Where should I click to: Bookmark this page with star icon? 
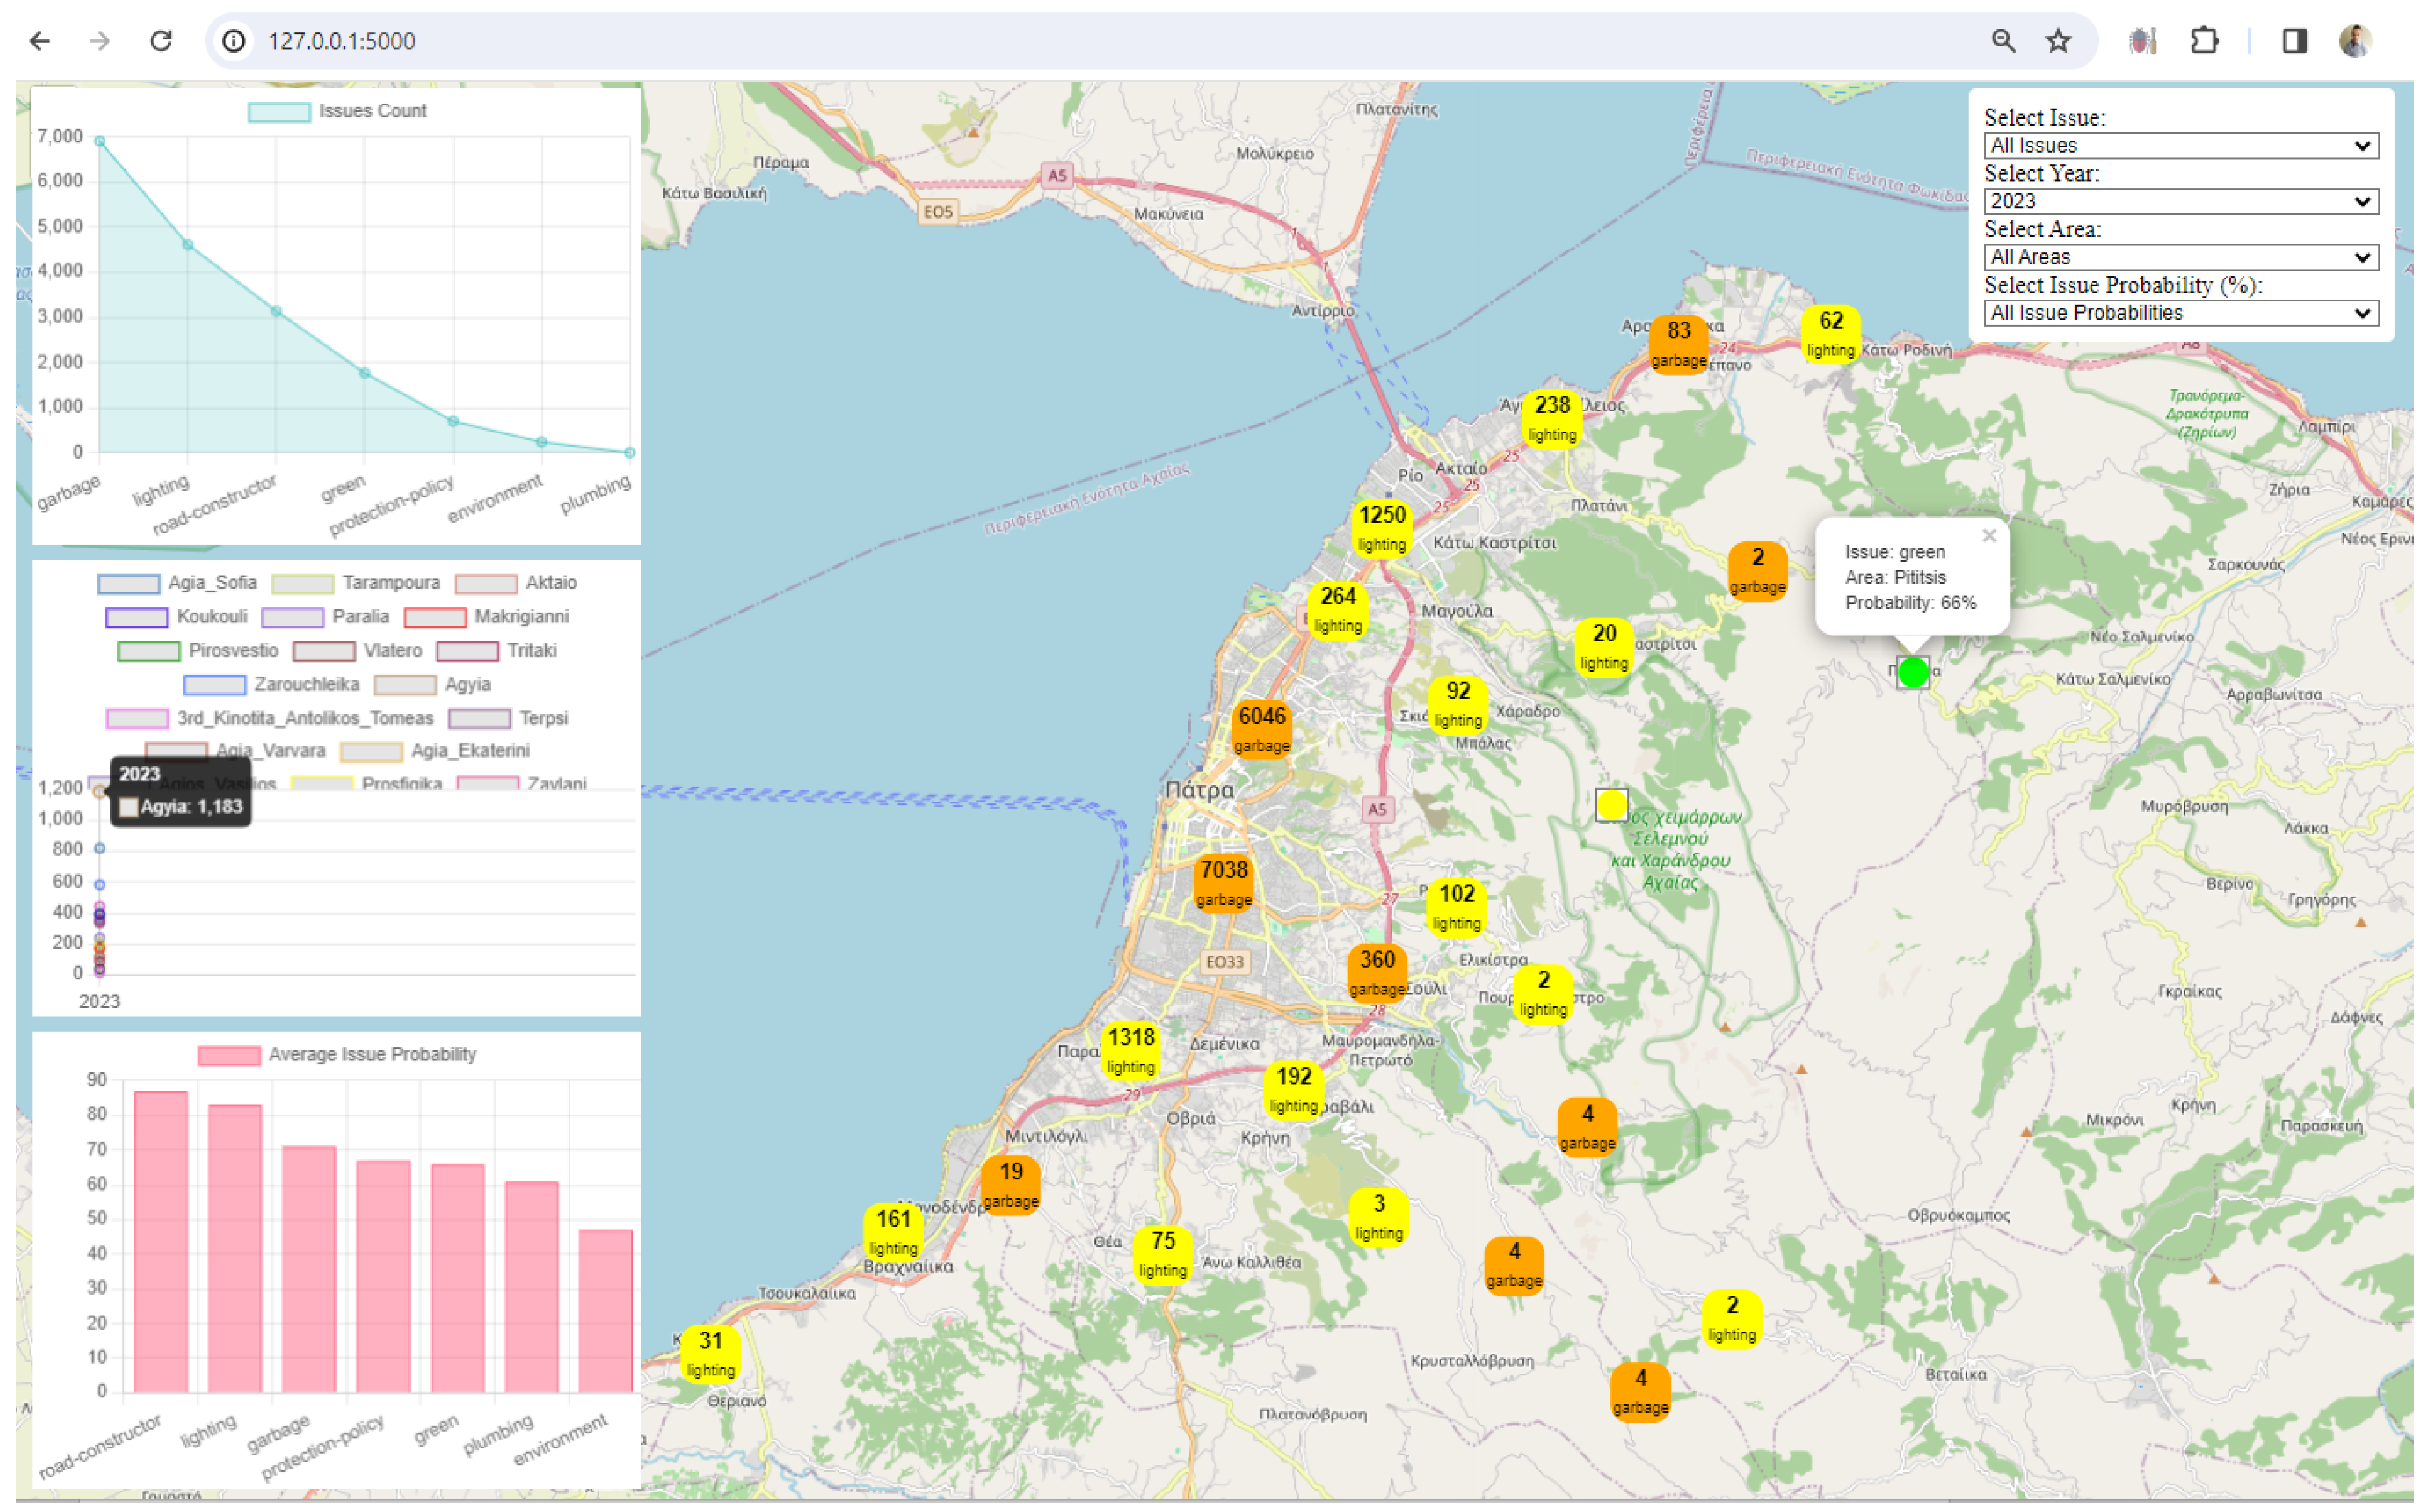pos(2057,41)
